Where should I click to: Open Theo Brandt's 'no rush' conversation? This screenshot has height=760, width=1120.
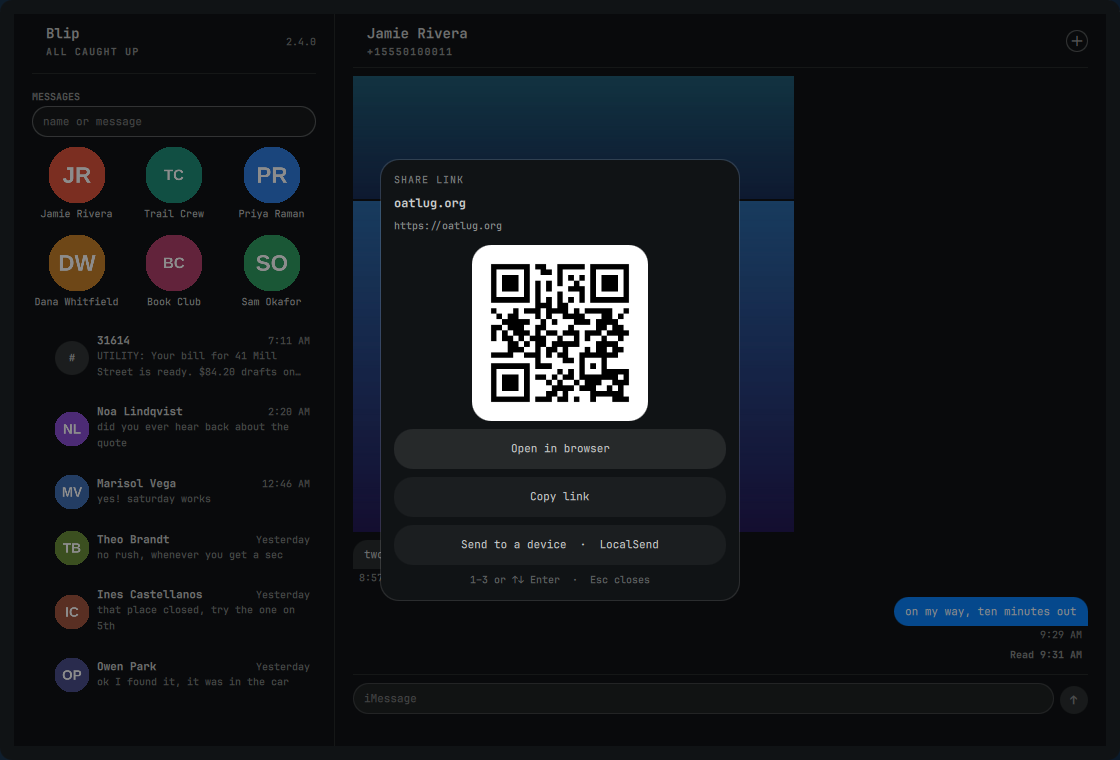click(x=174, y=547)
